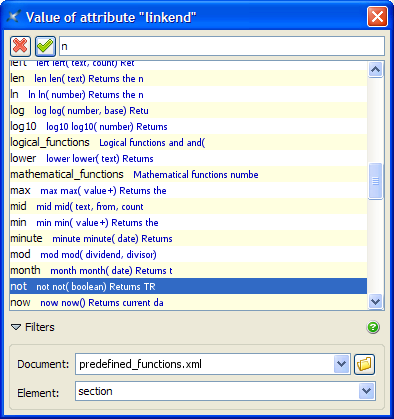Select the "logical_functions" row
Screen dimensions: 394x419
click(188, 143)
